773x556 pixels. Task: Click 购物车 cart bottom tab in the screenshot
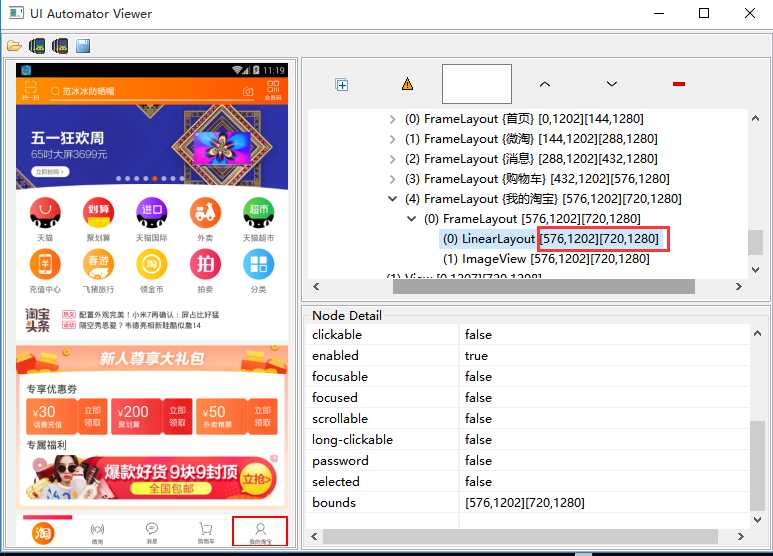206,533
